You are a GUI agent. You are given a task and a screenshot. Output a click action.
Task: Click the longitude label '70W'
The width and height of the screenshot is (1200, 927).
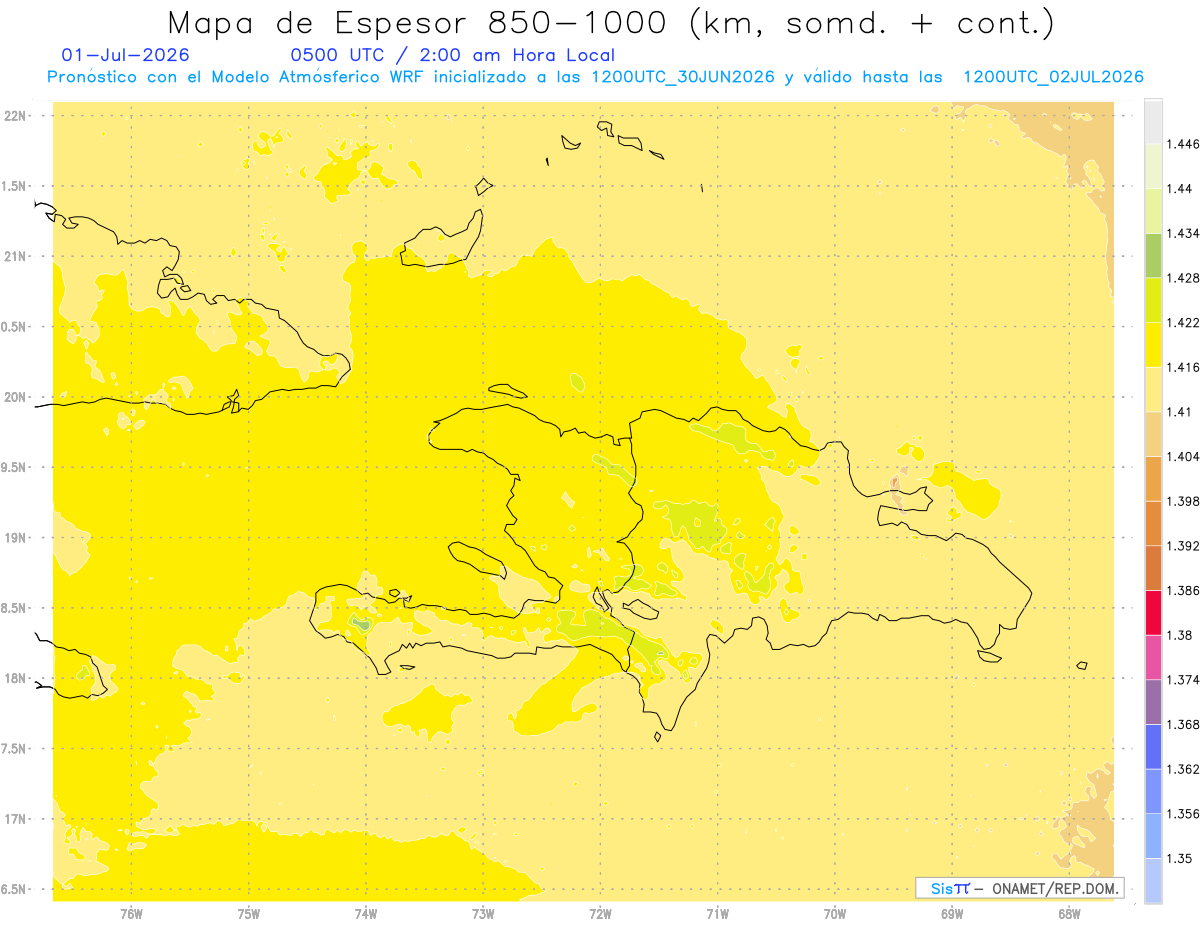point(835,913)
